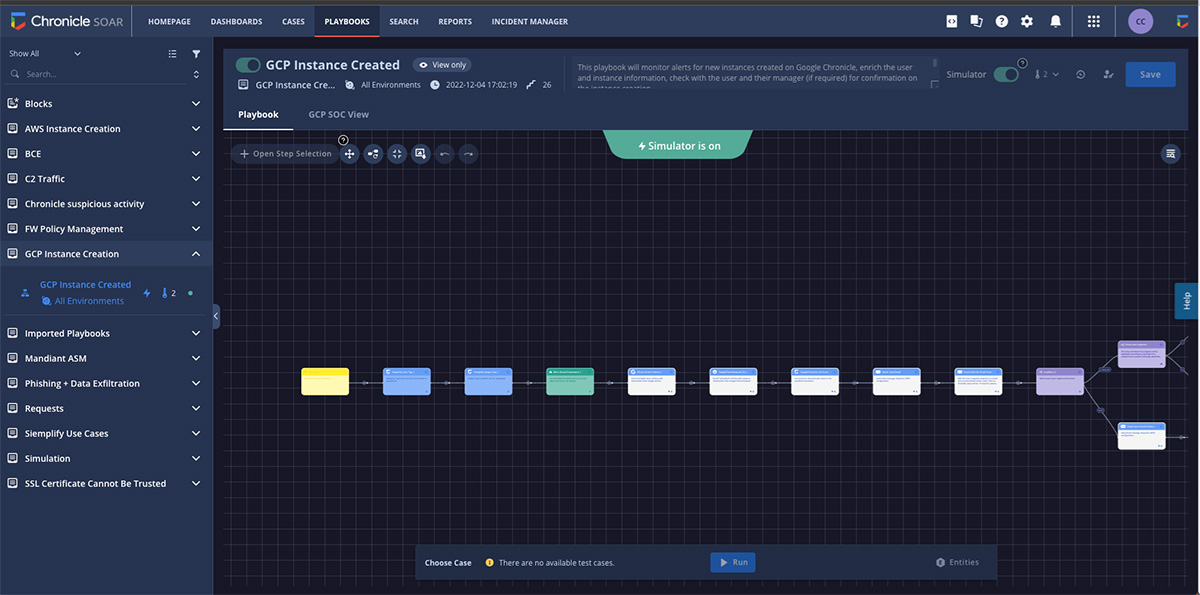Toggle the GCP Instance Created playbook enable switch
Viewport: 1200px width, 595px height.
(x=248, y=65)
